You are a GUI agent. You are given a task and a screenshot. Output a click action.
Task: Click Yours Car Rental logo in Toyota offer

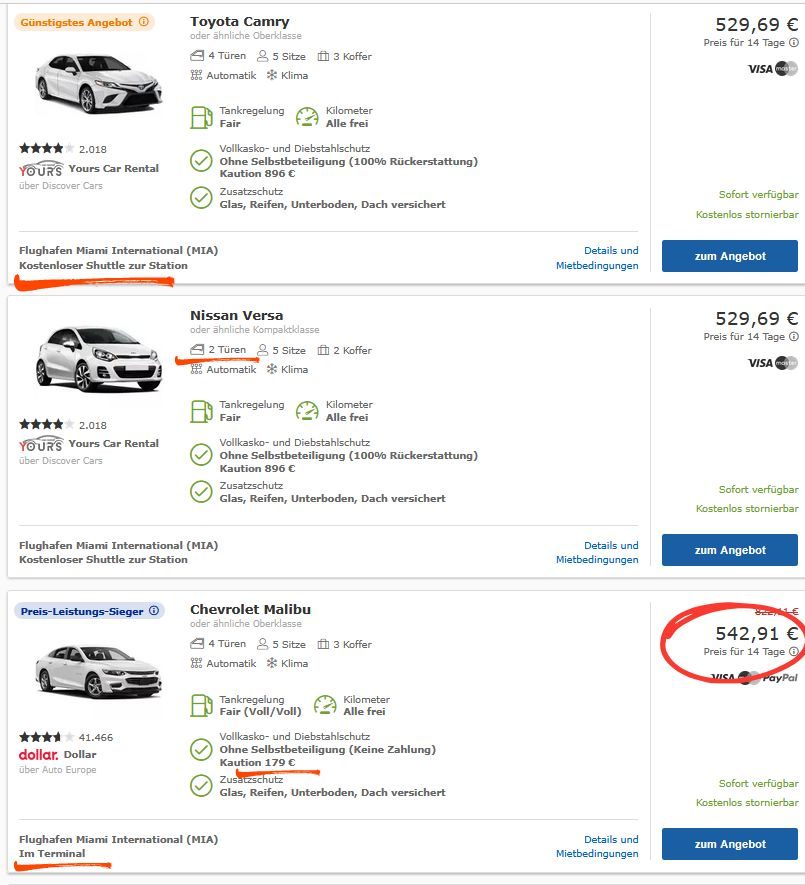[41, 169]
